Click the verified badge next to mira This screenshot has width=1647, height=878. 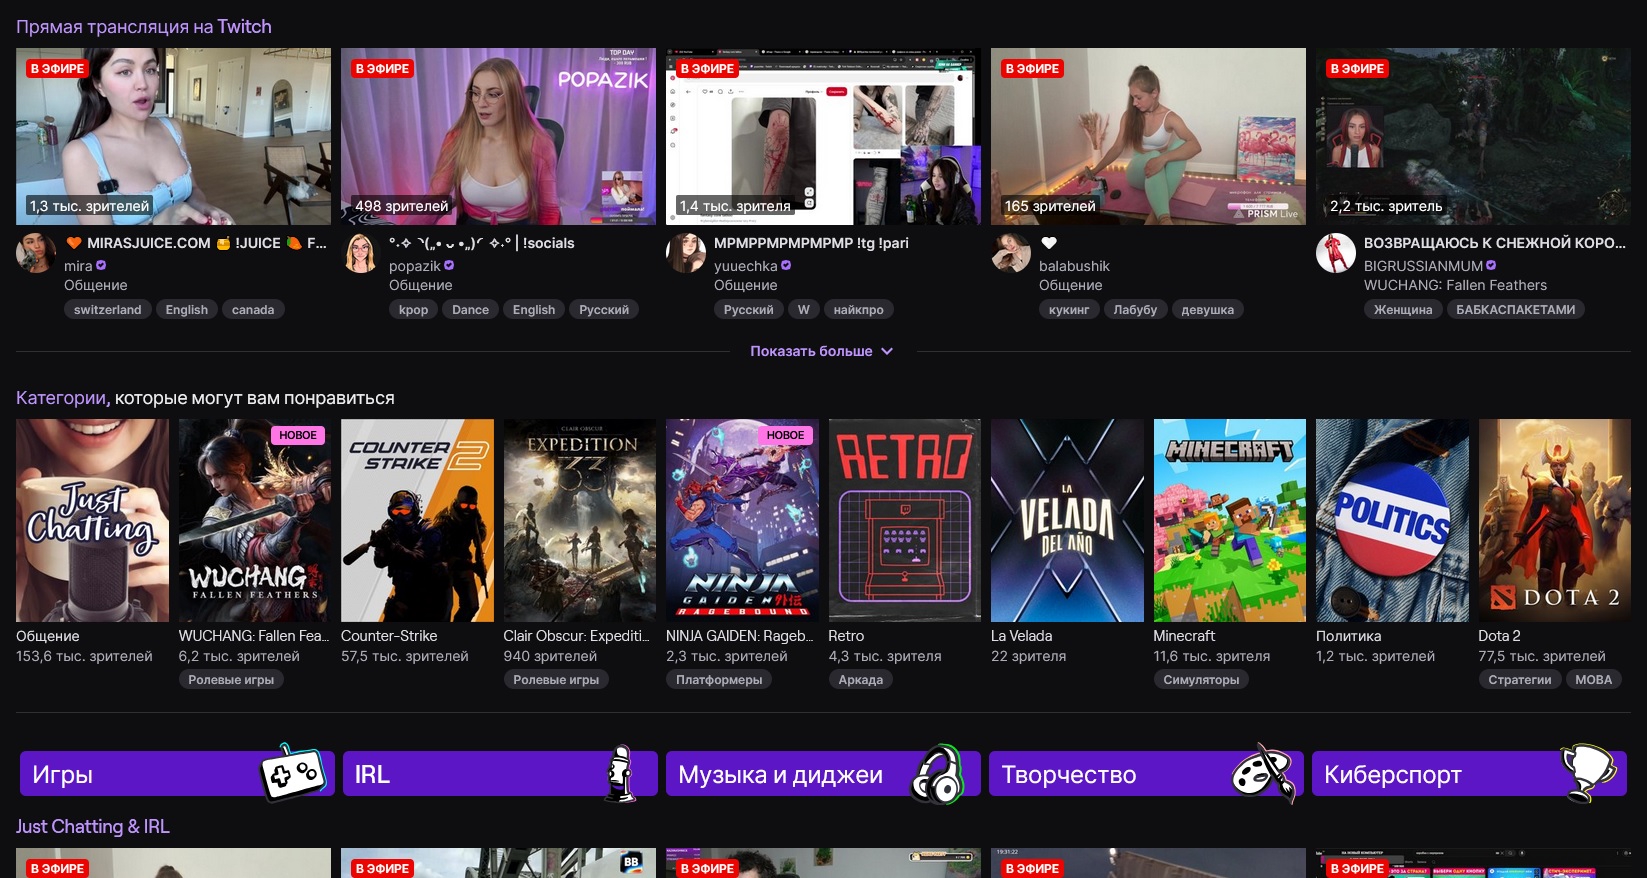pos(101,266)
